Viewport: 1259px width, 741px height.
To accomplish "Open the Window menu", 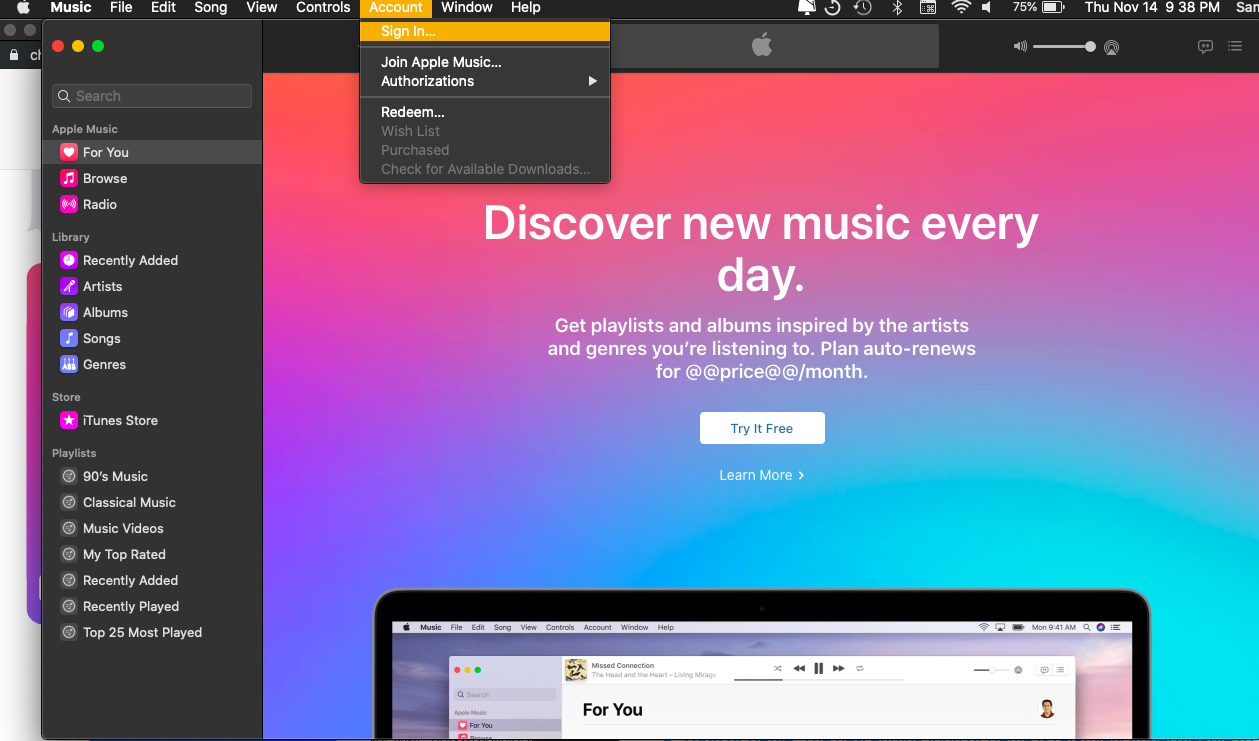I will coord(467,8).
